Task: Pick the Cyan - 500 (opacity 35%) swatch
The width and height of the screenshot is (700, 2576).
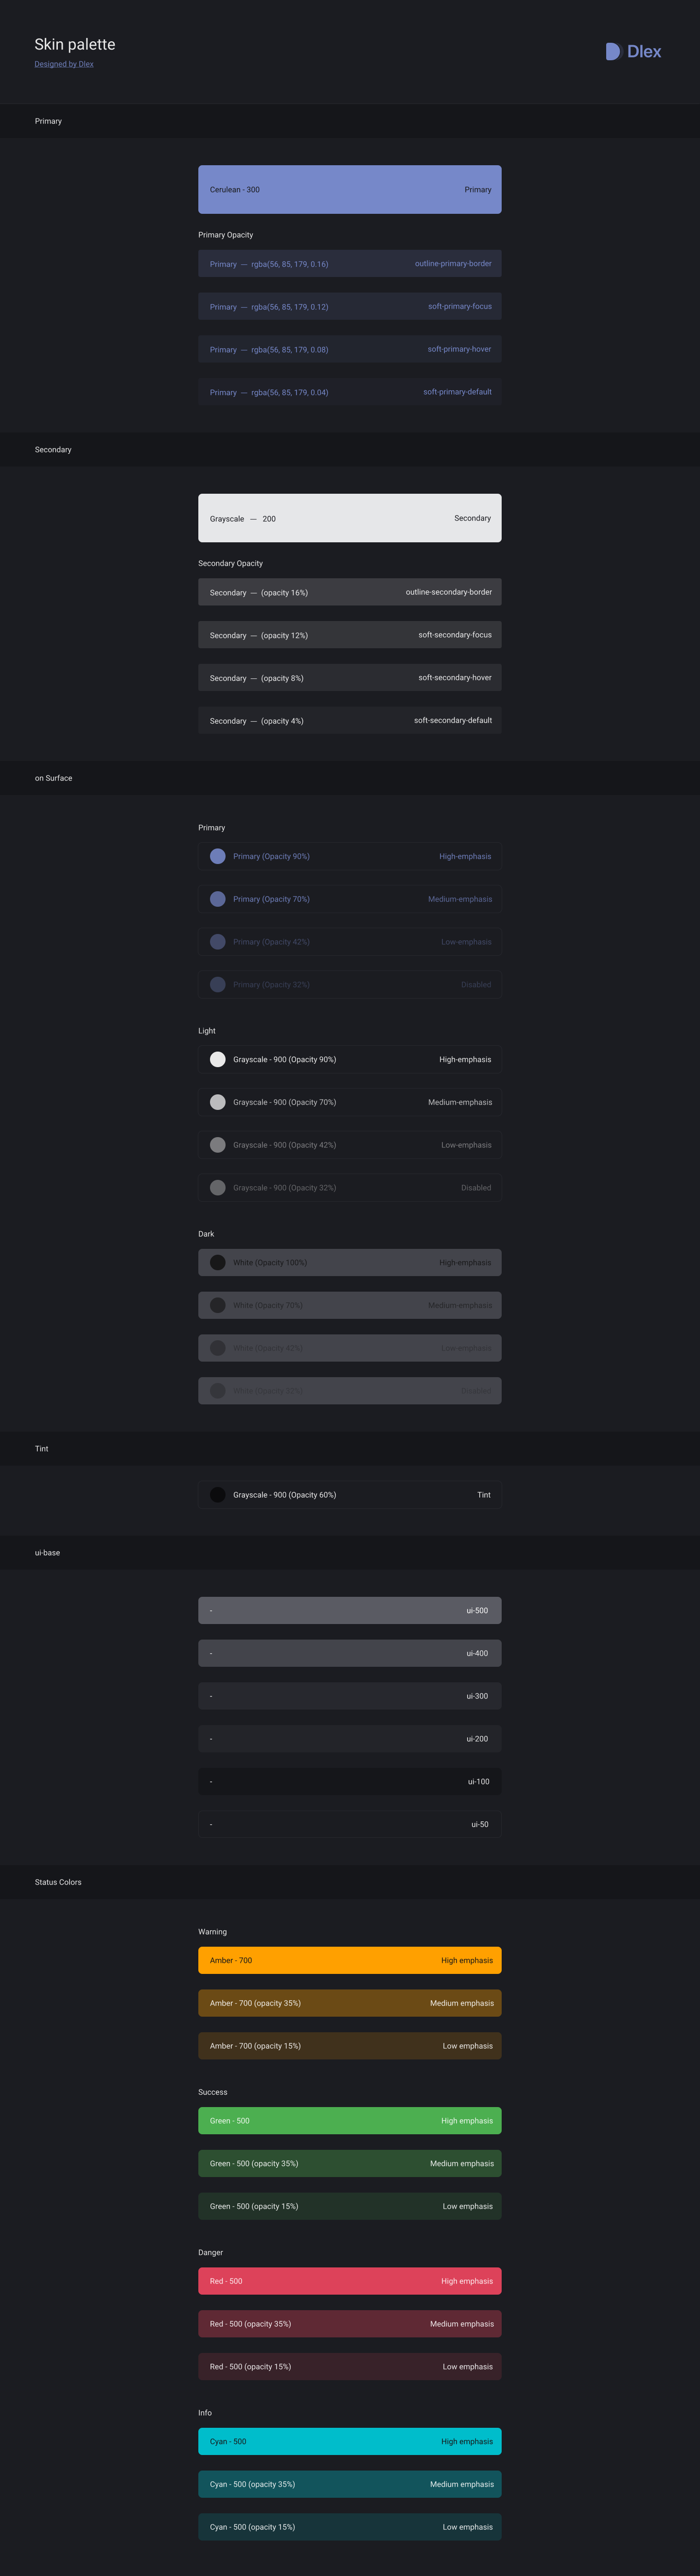Action: (350, 2484)
